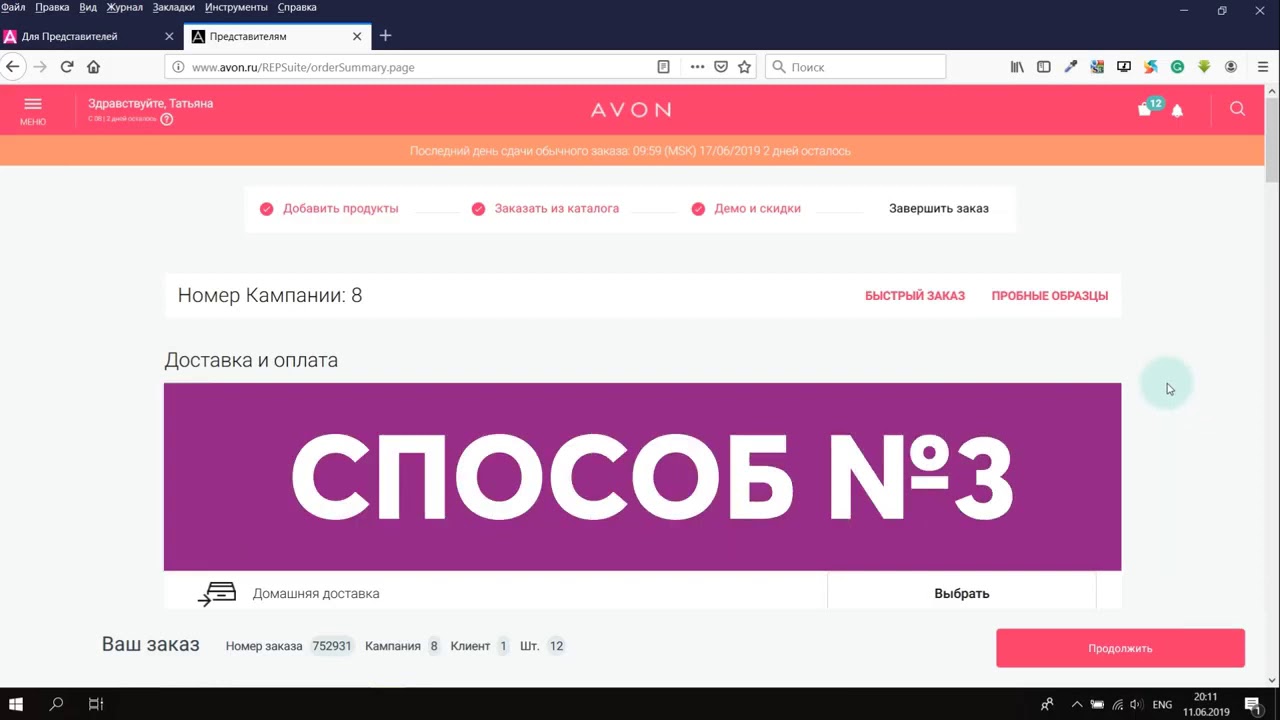Image resolution: width=1280 pixels, height=720 pixels.
Task: Open Правка menu
Action: click(52, 7)
